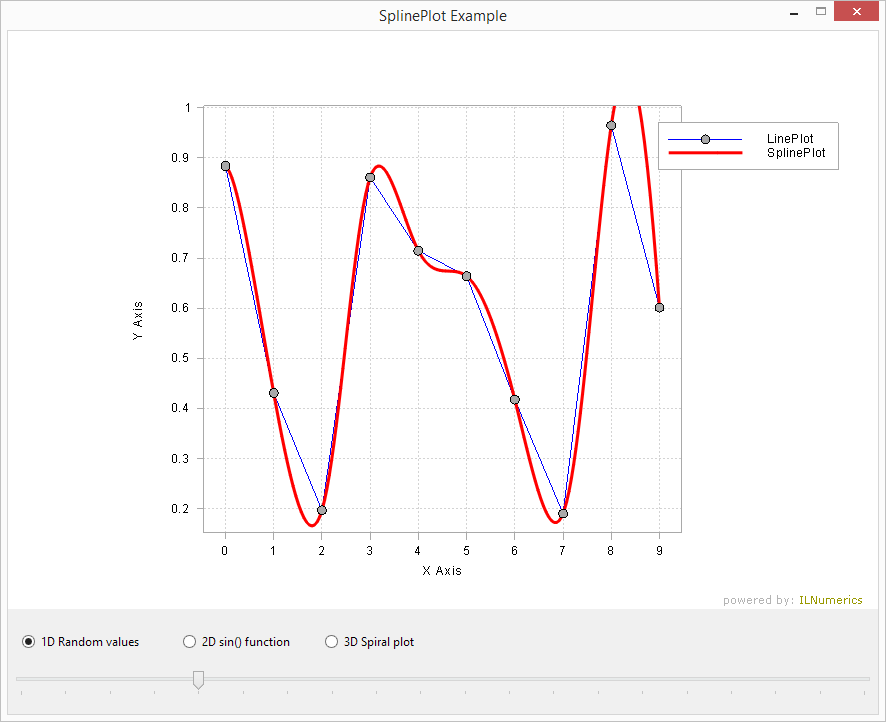Viewport: 886px width, 722px height.
Task: Click the data point marker at x=9
Action: coord(659,307)
